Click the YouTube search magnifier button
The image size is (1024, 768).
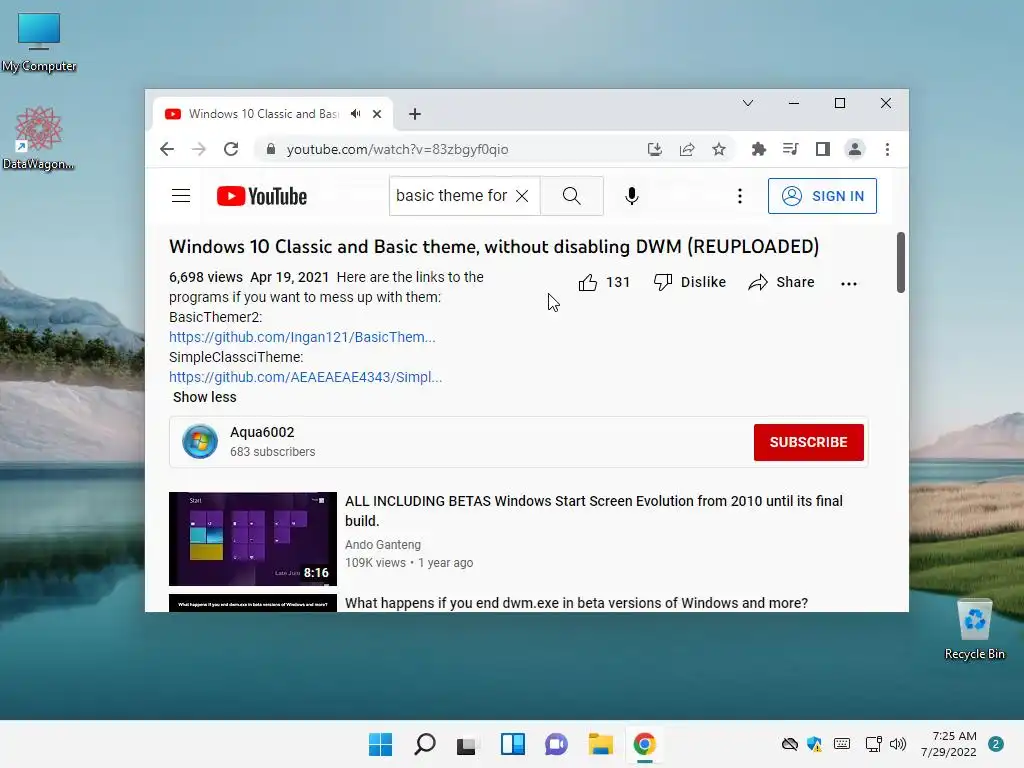[571, 196]
